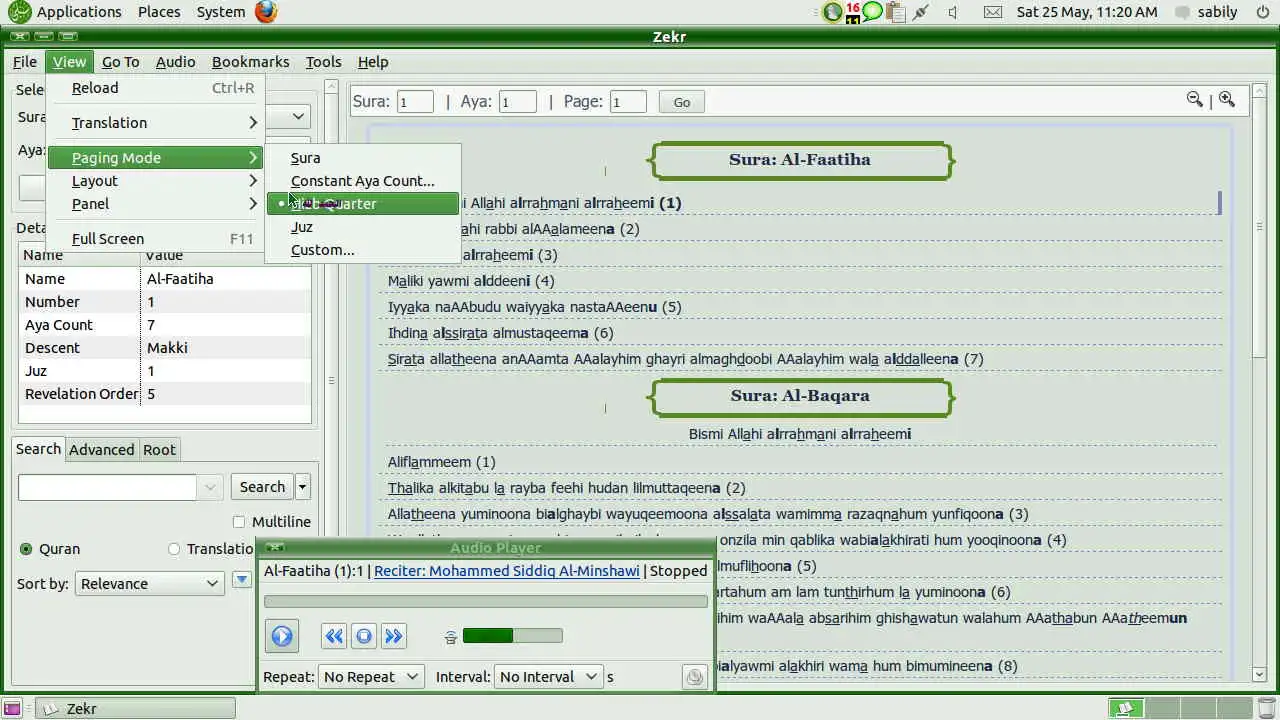Open the File menu
1280x720 pixels.
point(25,62)
